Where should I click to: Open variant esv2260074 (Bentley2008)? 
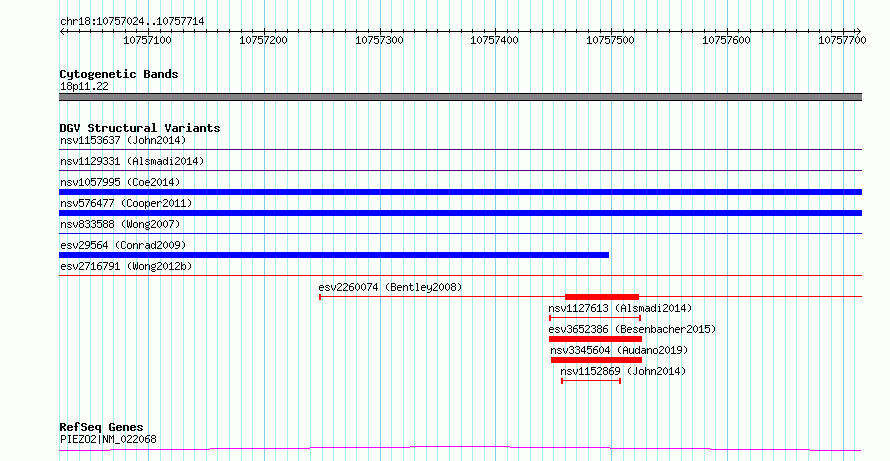coord(390,287)
